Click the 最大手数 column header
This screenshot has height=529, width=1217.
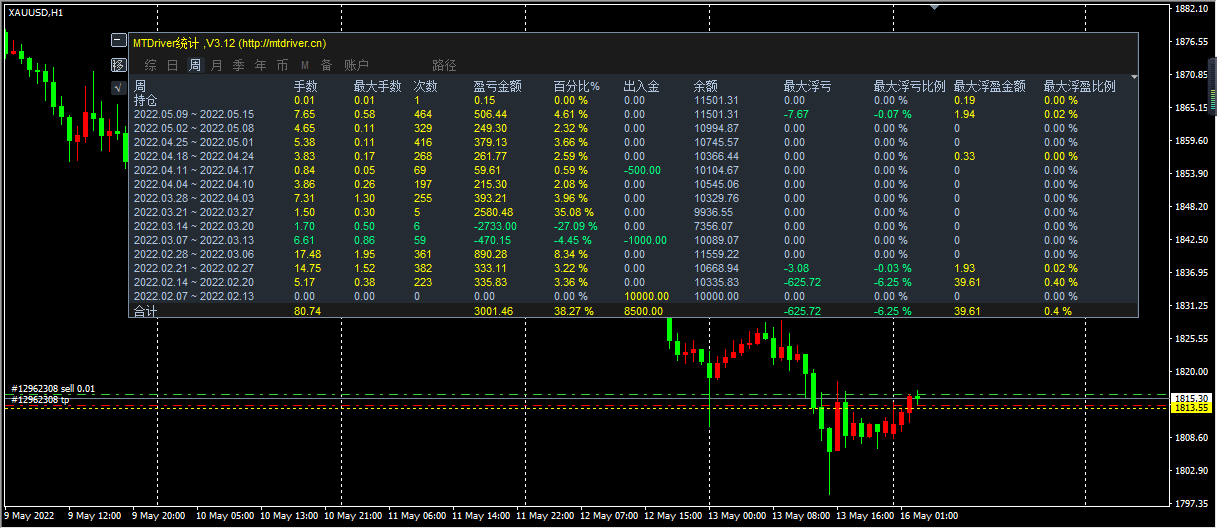(378, 87)
